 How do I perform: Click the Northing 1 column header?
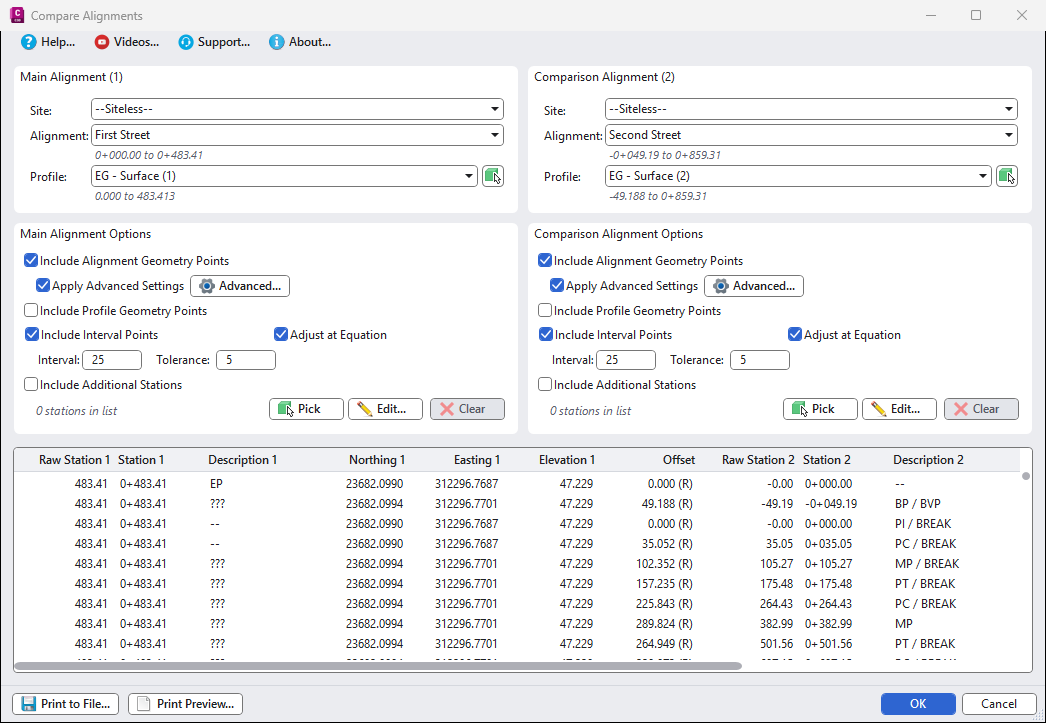coord(377,460)
